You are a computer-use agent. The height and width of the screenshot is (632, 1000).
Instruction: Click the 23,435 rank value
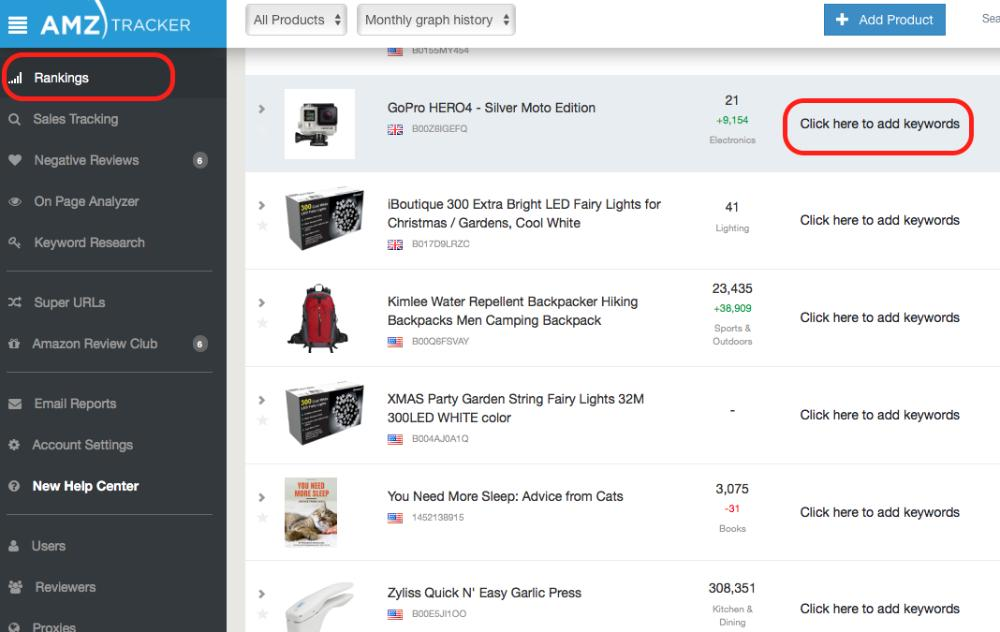pos(732,289)
